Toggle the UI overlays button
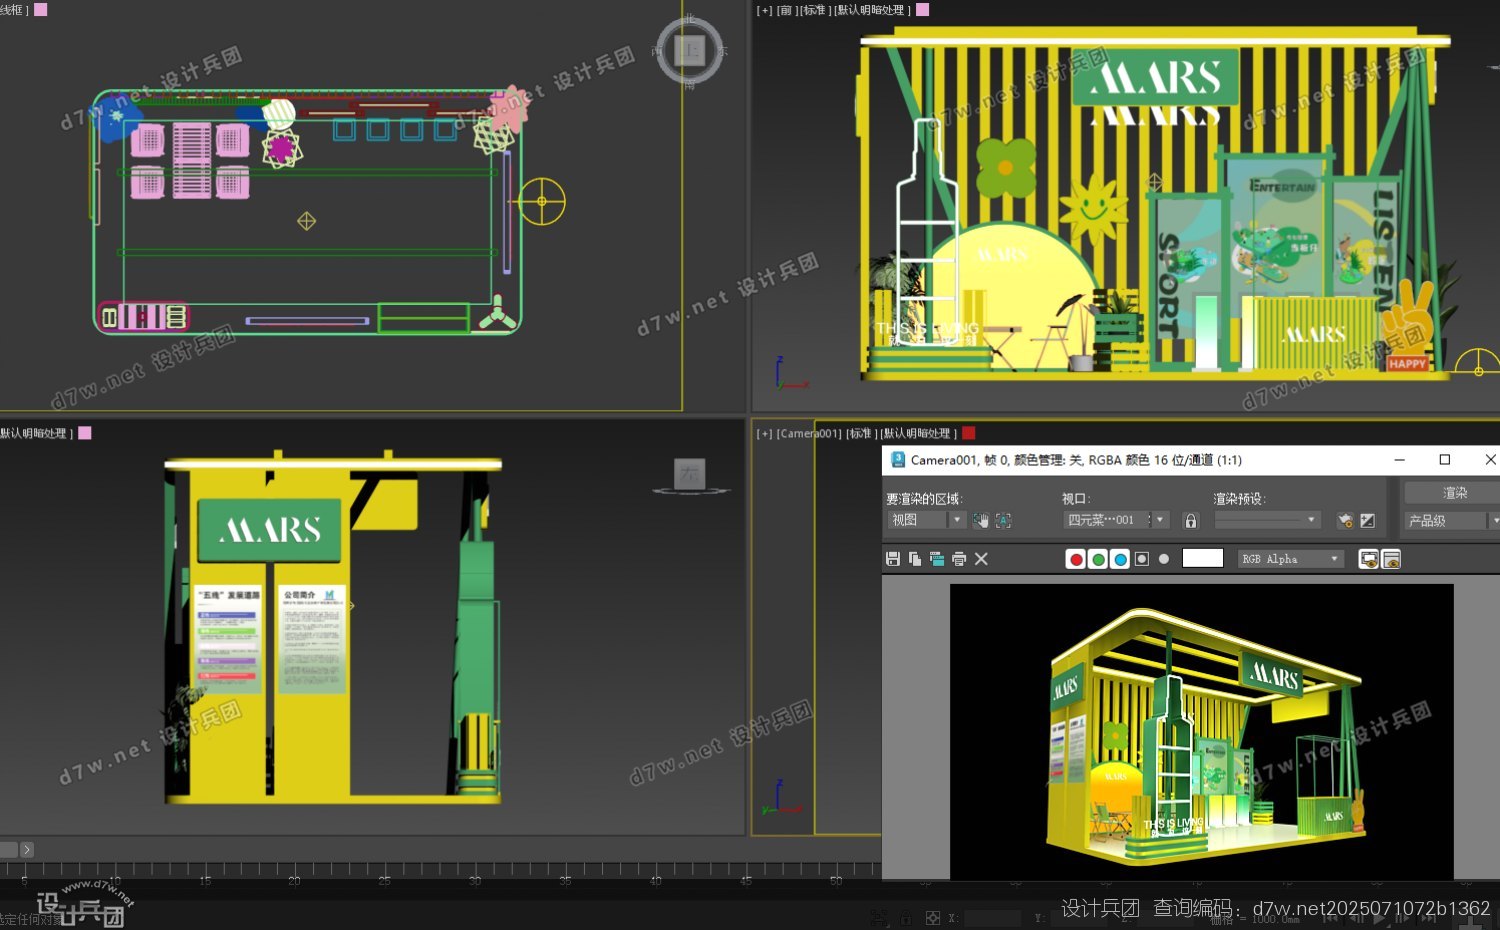The image size is (1500, 930). tap(1369, 559)
